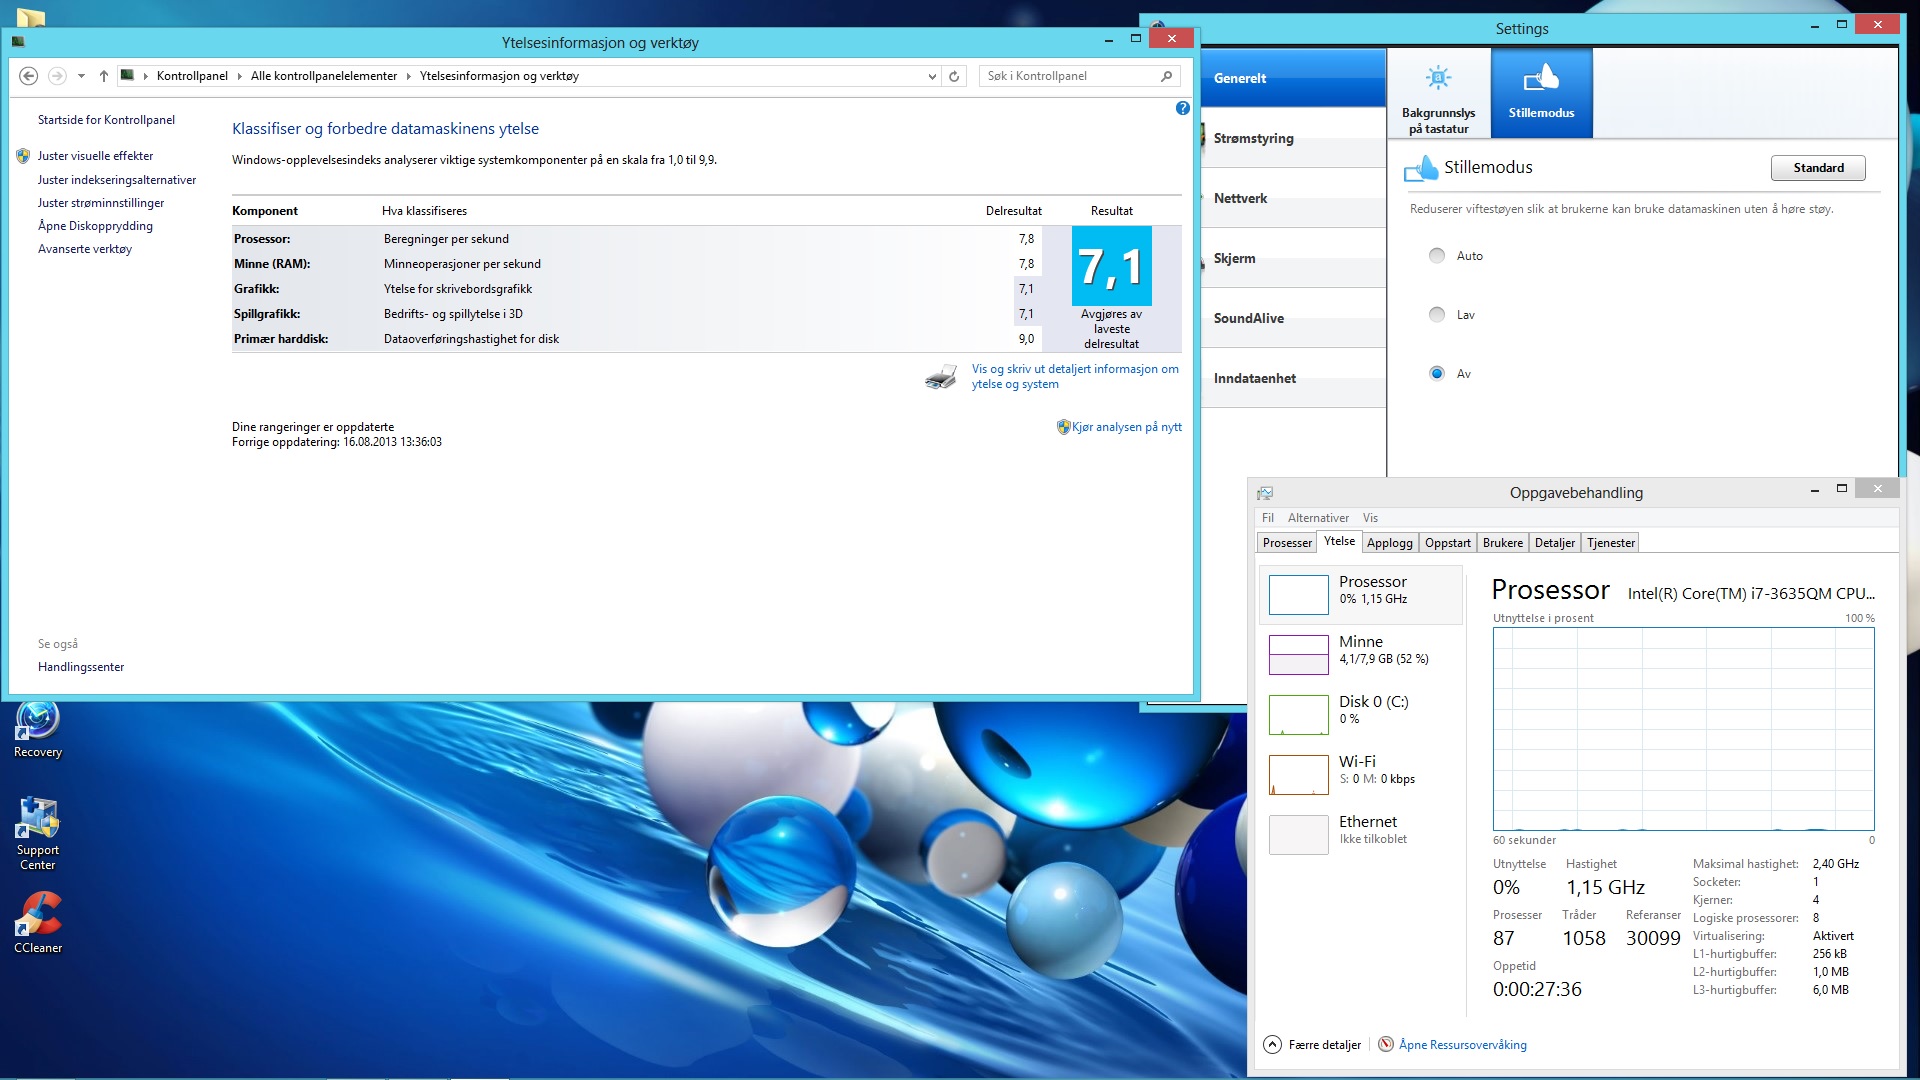Open Generelt section in Settings
This screenshot has width=1920, height=1080.
1293,78
